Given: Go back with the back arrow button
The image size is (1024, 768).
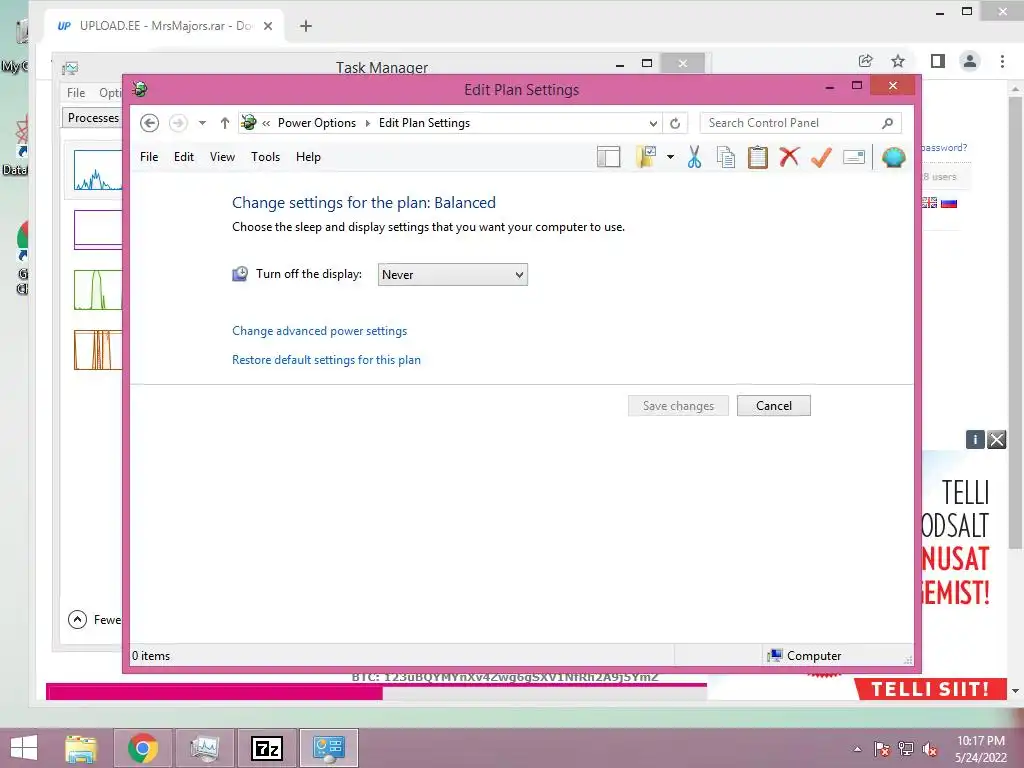Looking at the screenshot, I should tap(150, 123).
